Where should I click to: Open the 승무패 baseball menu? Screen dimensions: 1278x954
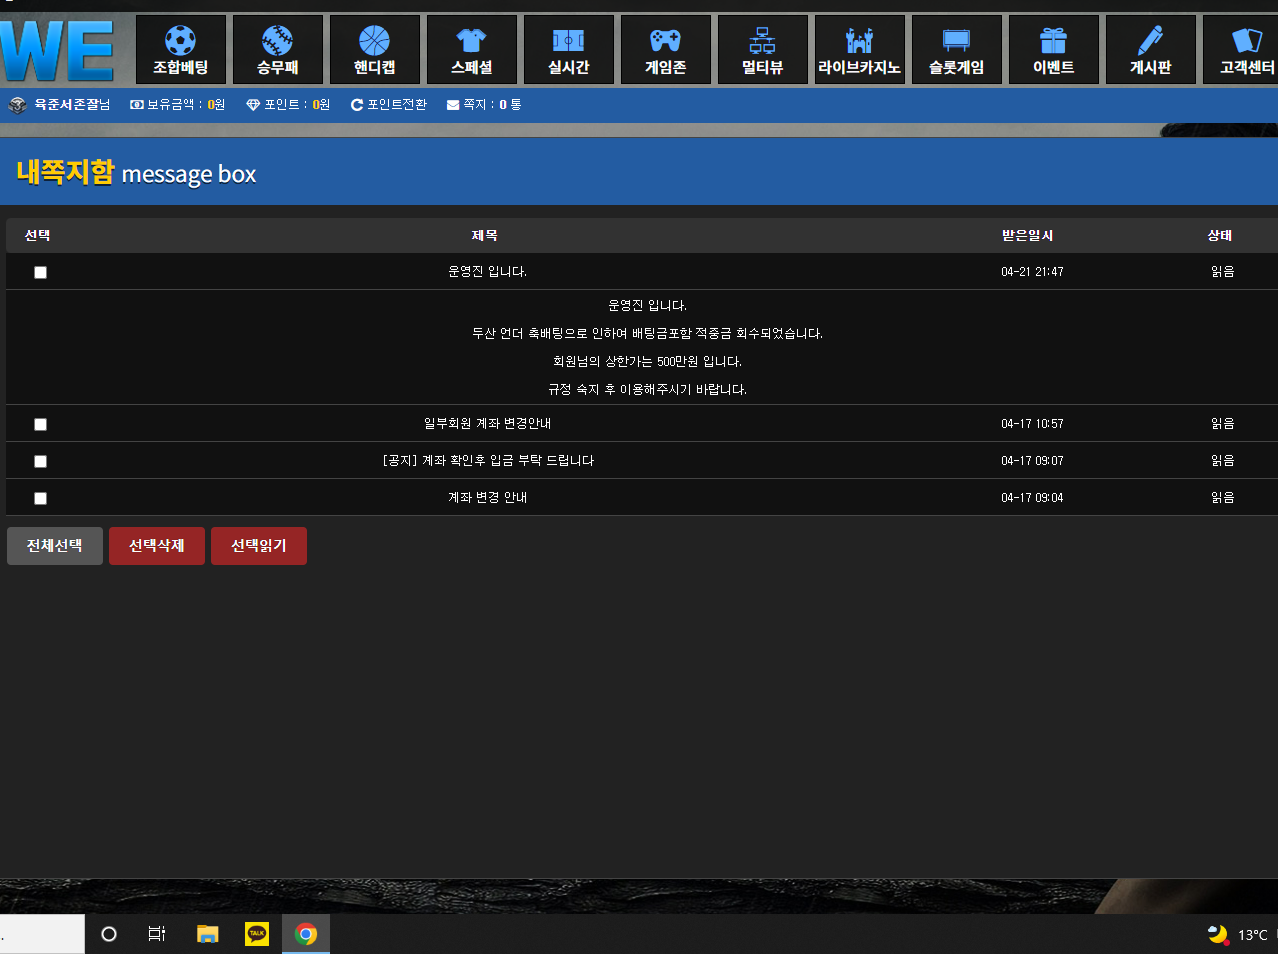[x=278, y=50]
